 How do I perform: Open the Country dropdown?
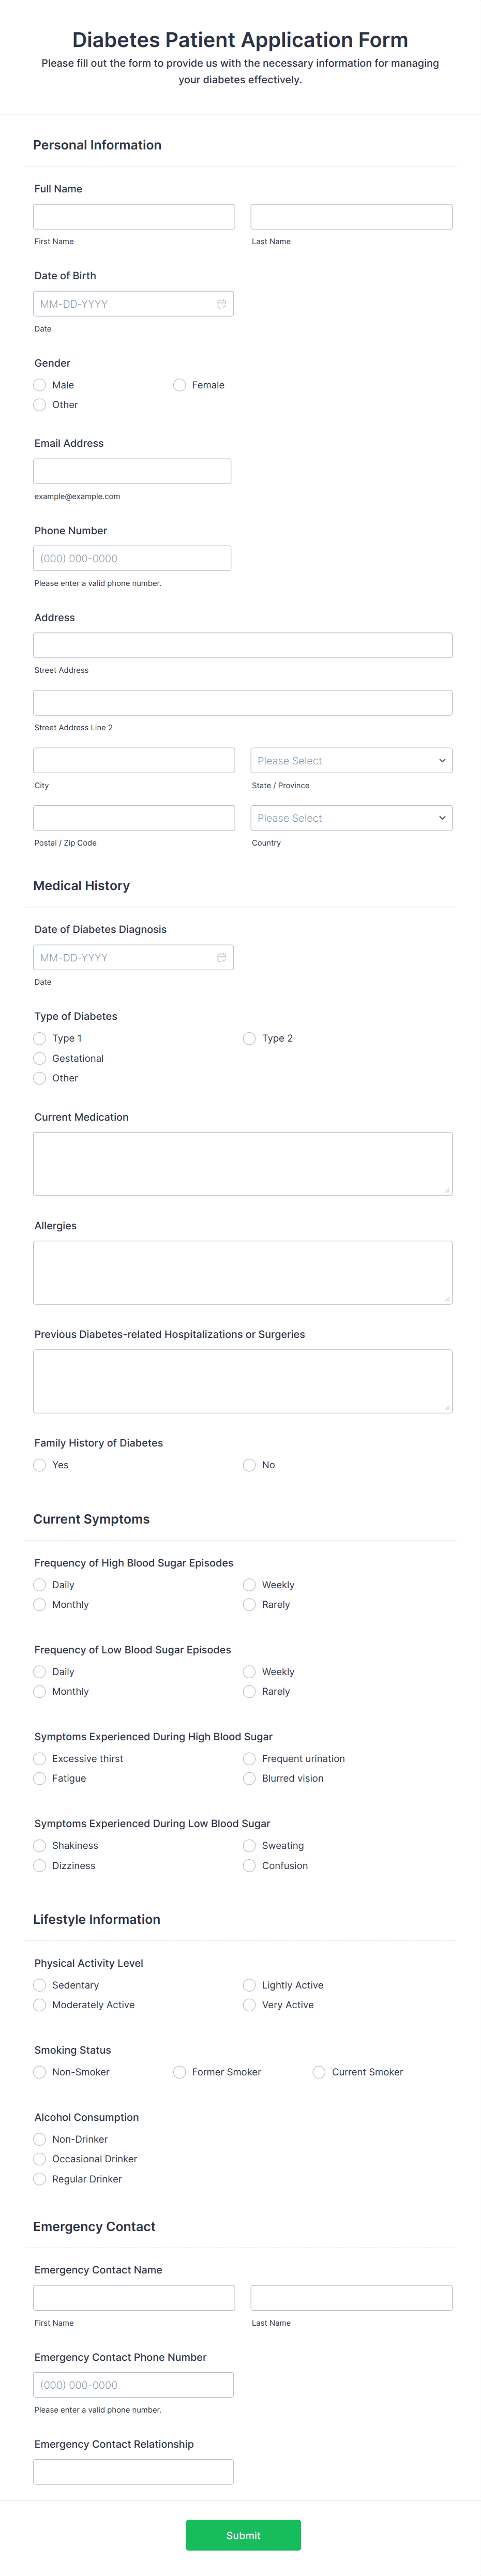[350, 817]
